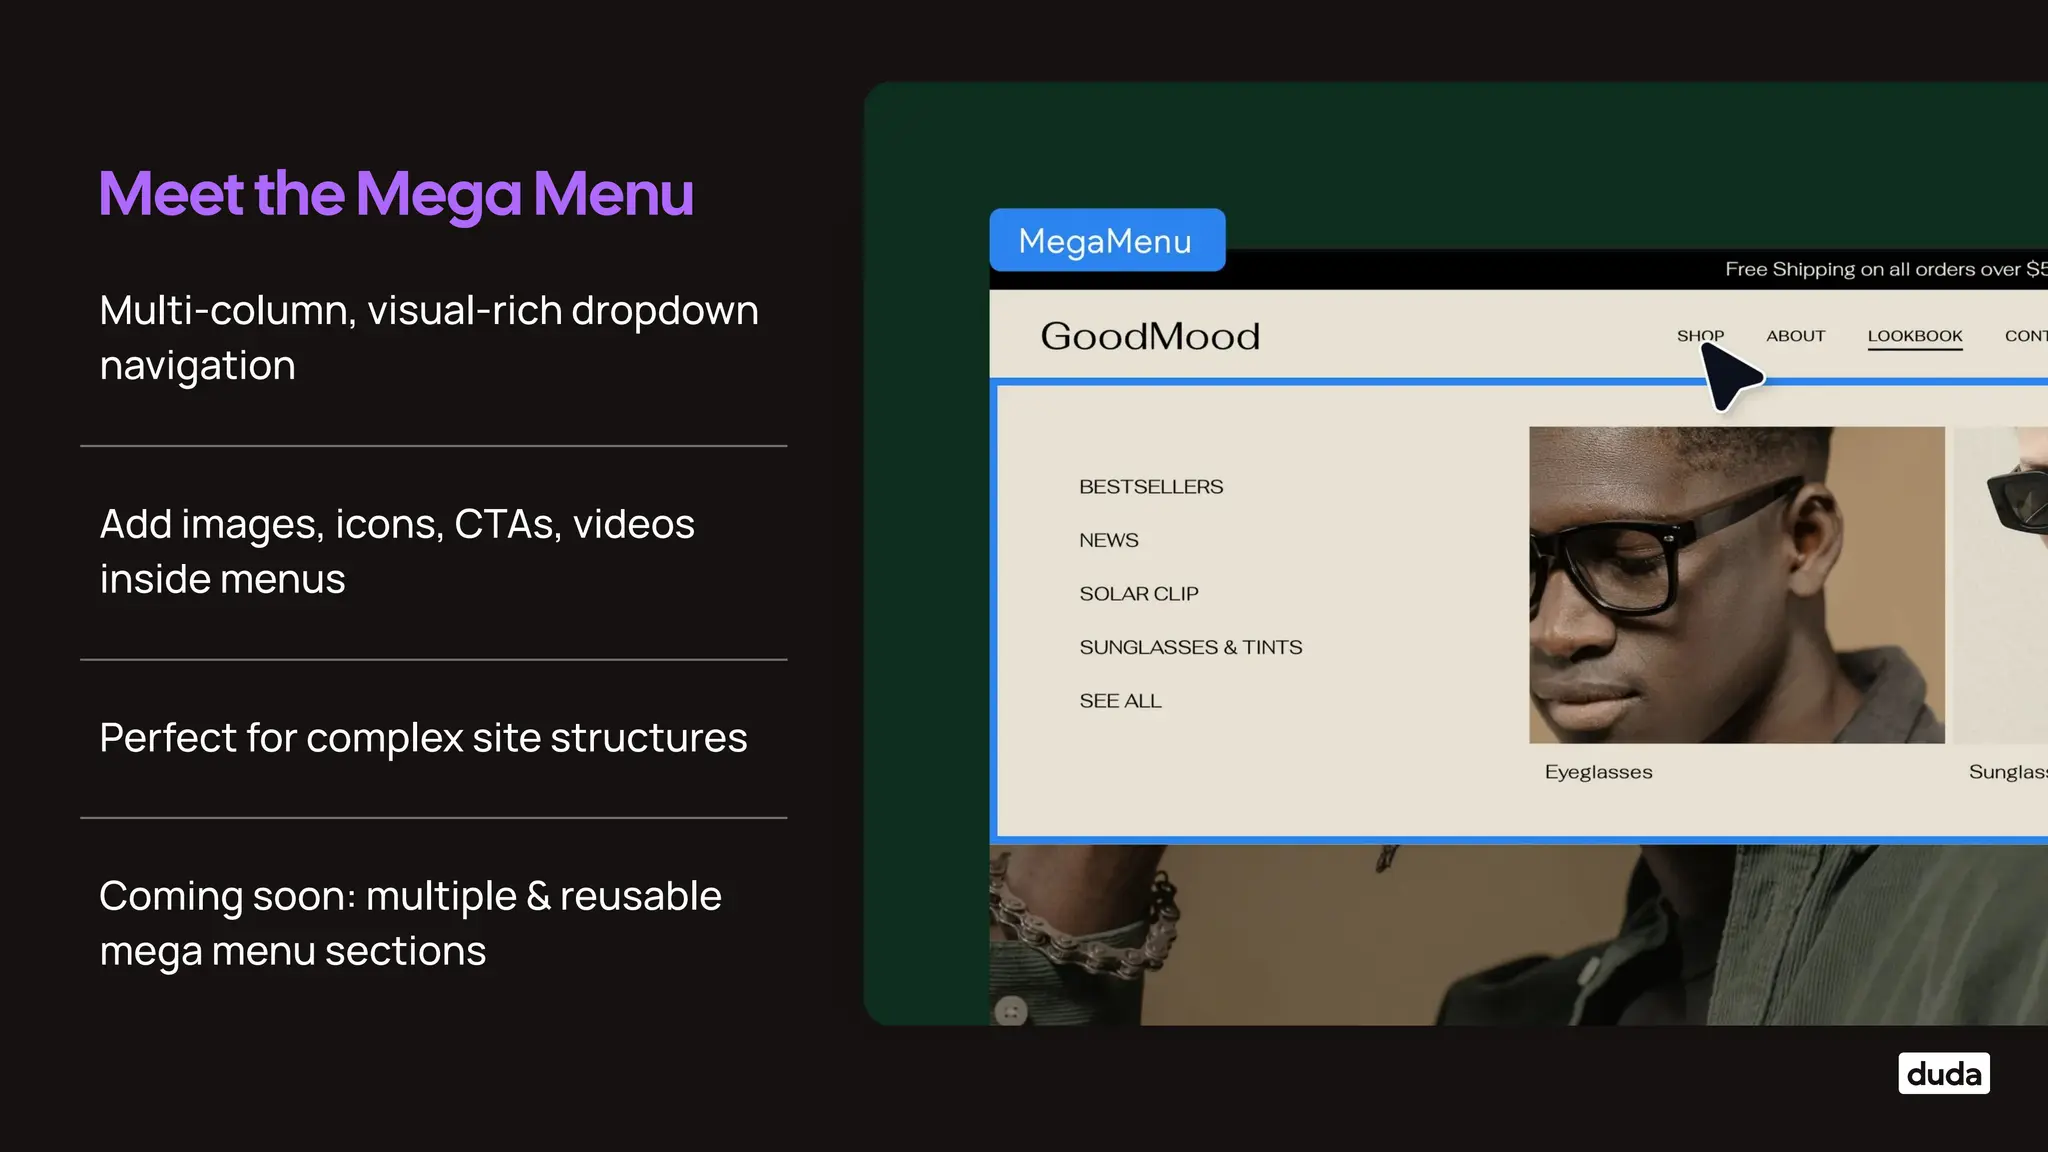Click the Sunglasses caption label
Screen dimensions: 2048x1152
point(2007,772)
